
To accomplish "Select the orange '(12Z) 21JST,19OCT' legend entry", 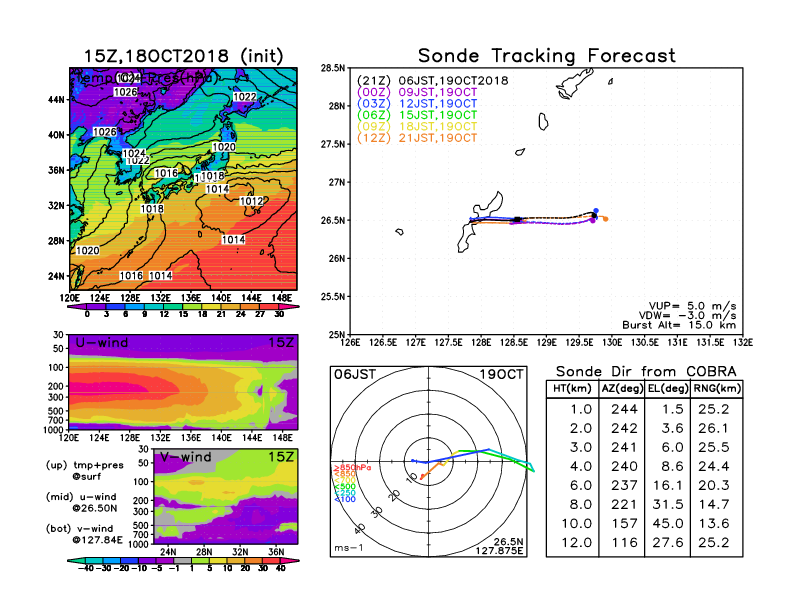I will pyautogui.click(x=417, y=138).
